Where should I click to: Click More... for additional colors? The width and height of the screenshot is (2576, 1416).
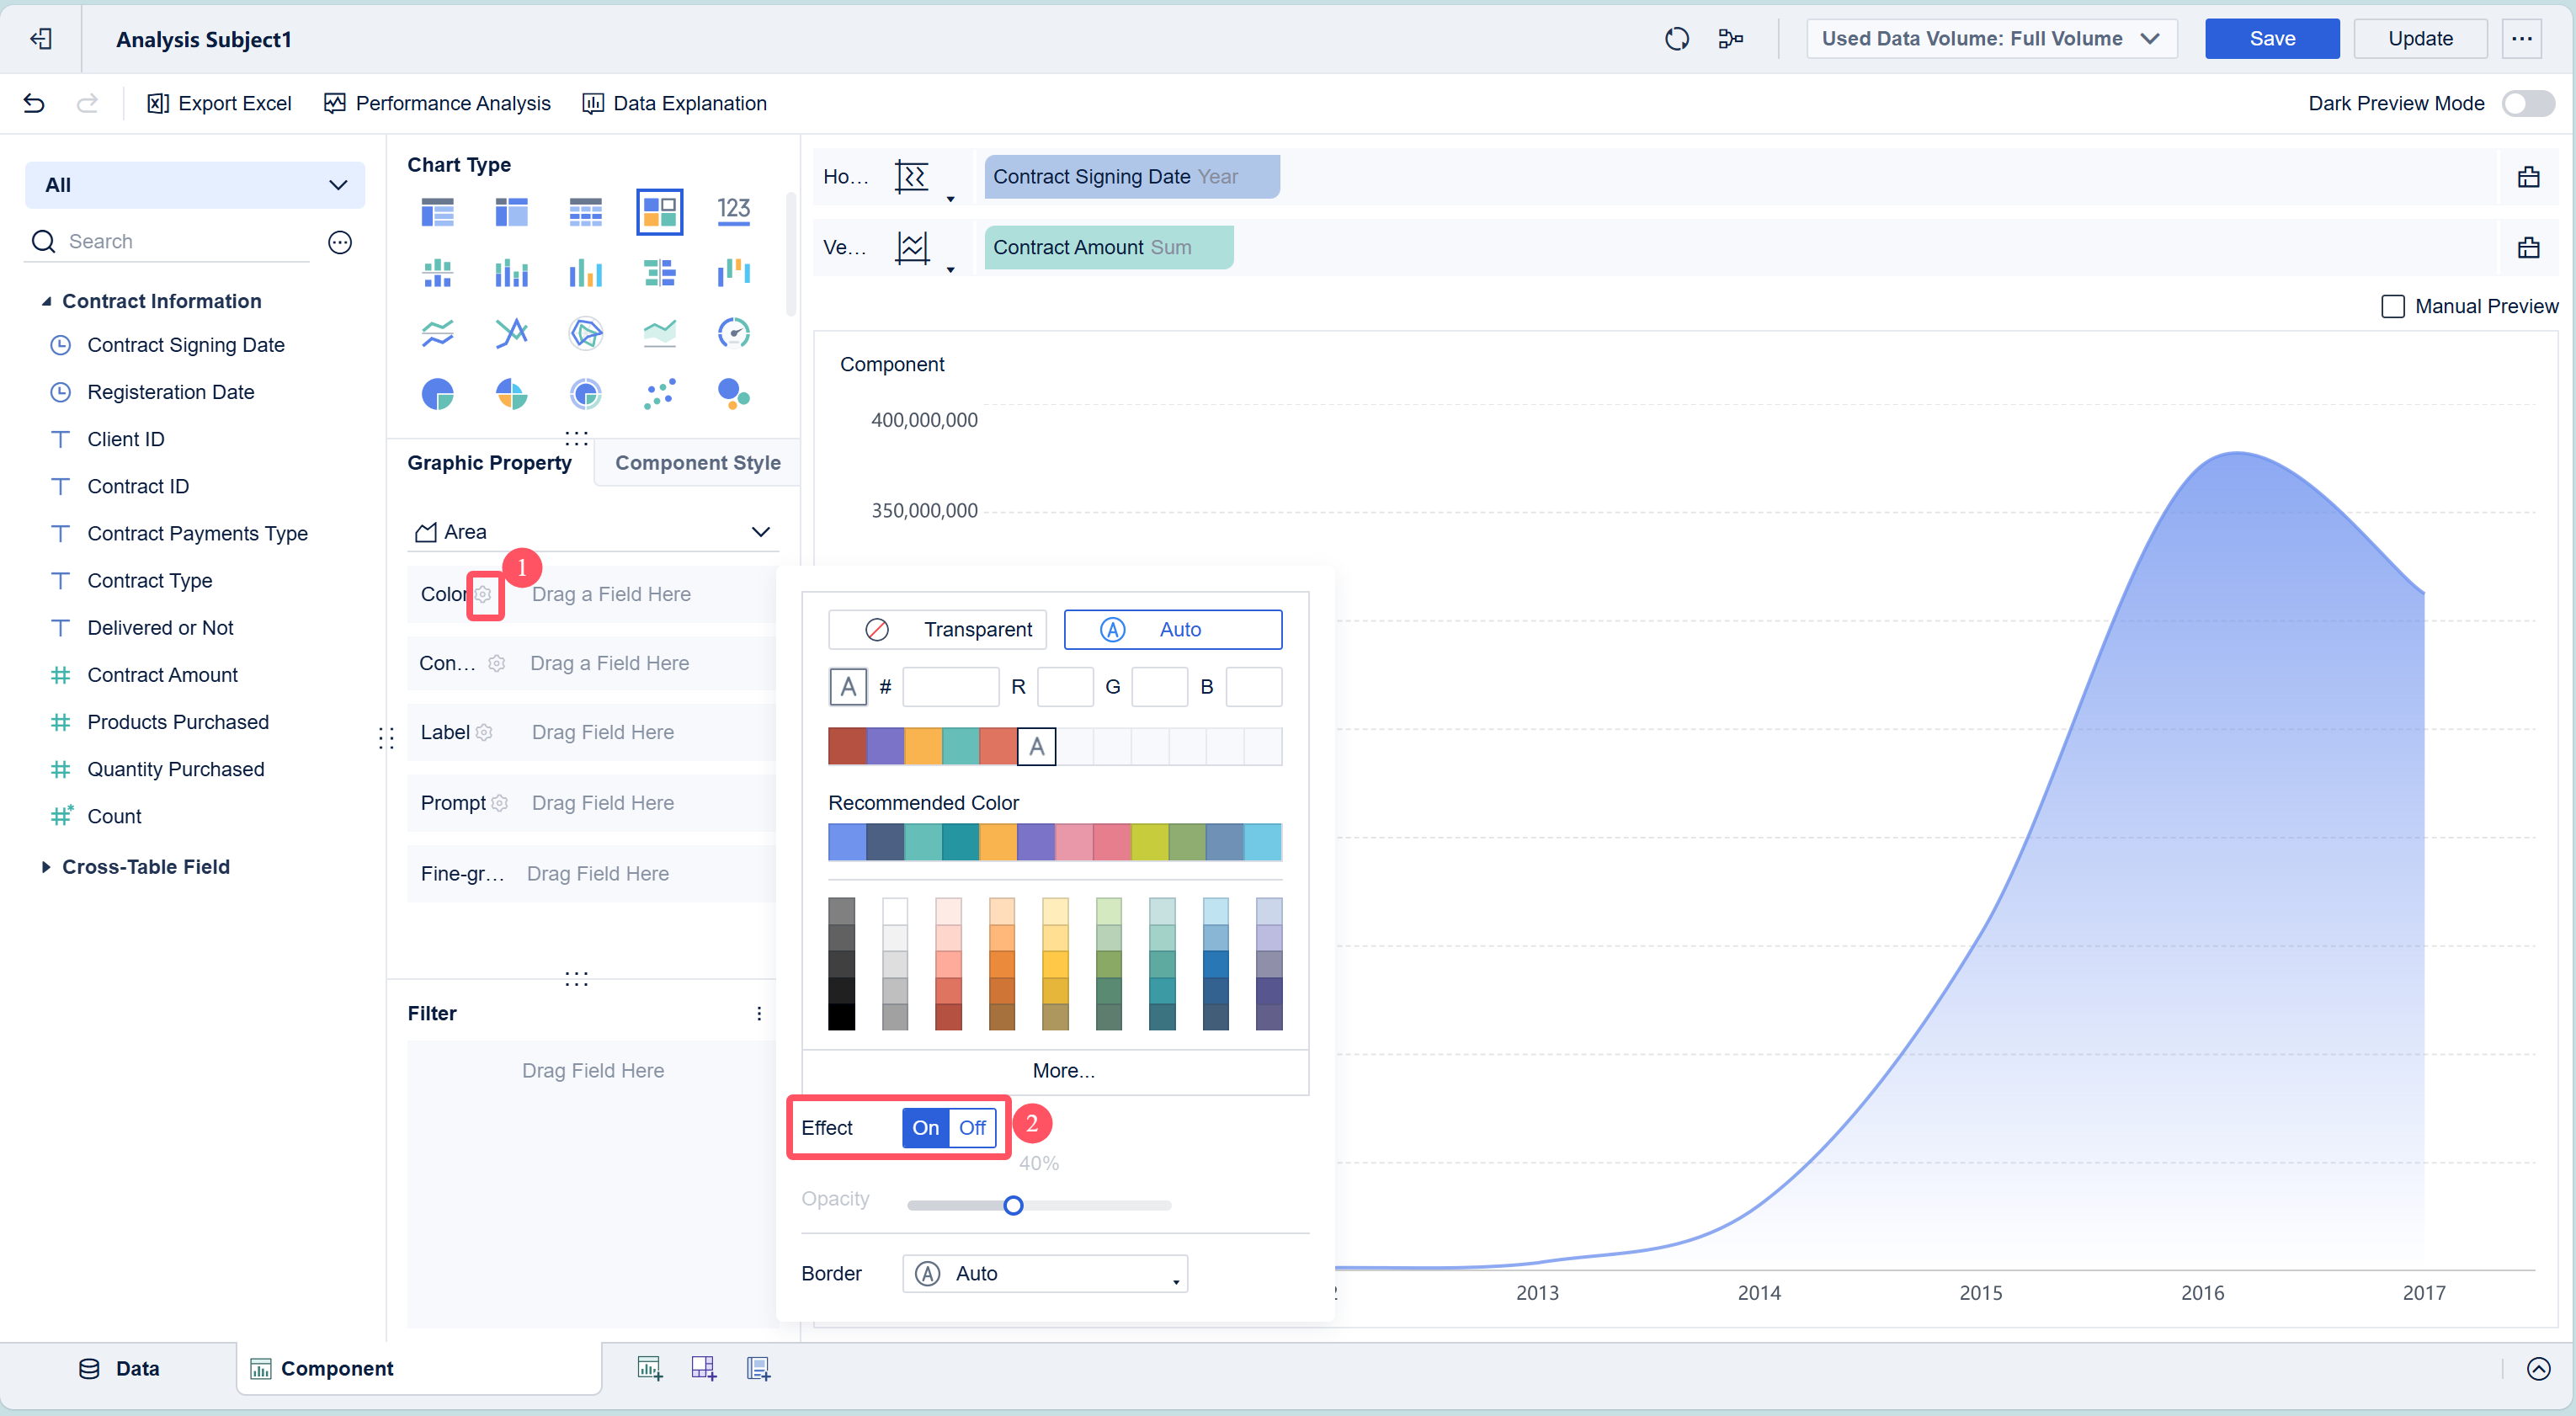click(1063, 1071)
